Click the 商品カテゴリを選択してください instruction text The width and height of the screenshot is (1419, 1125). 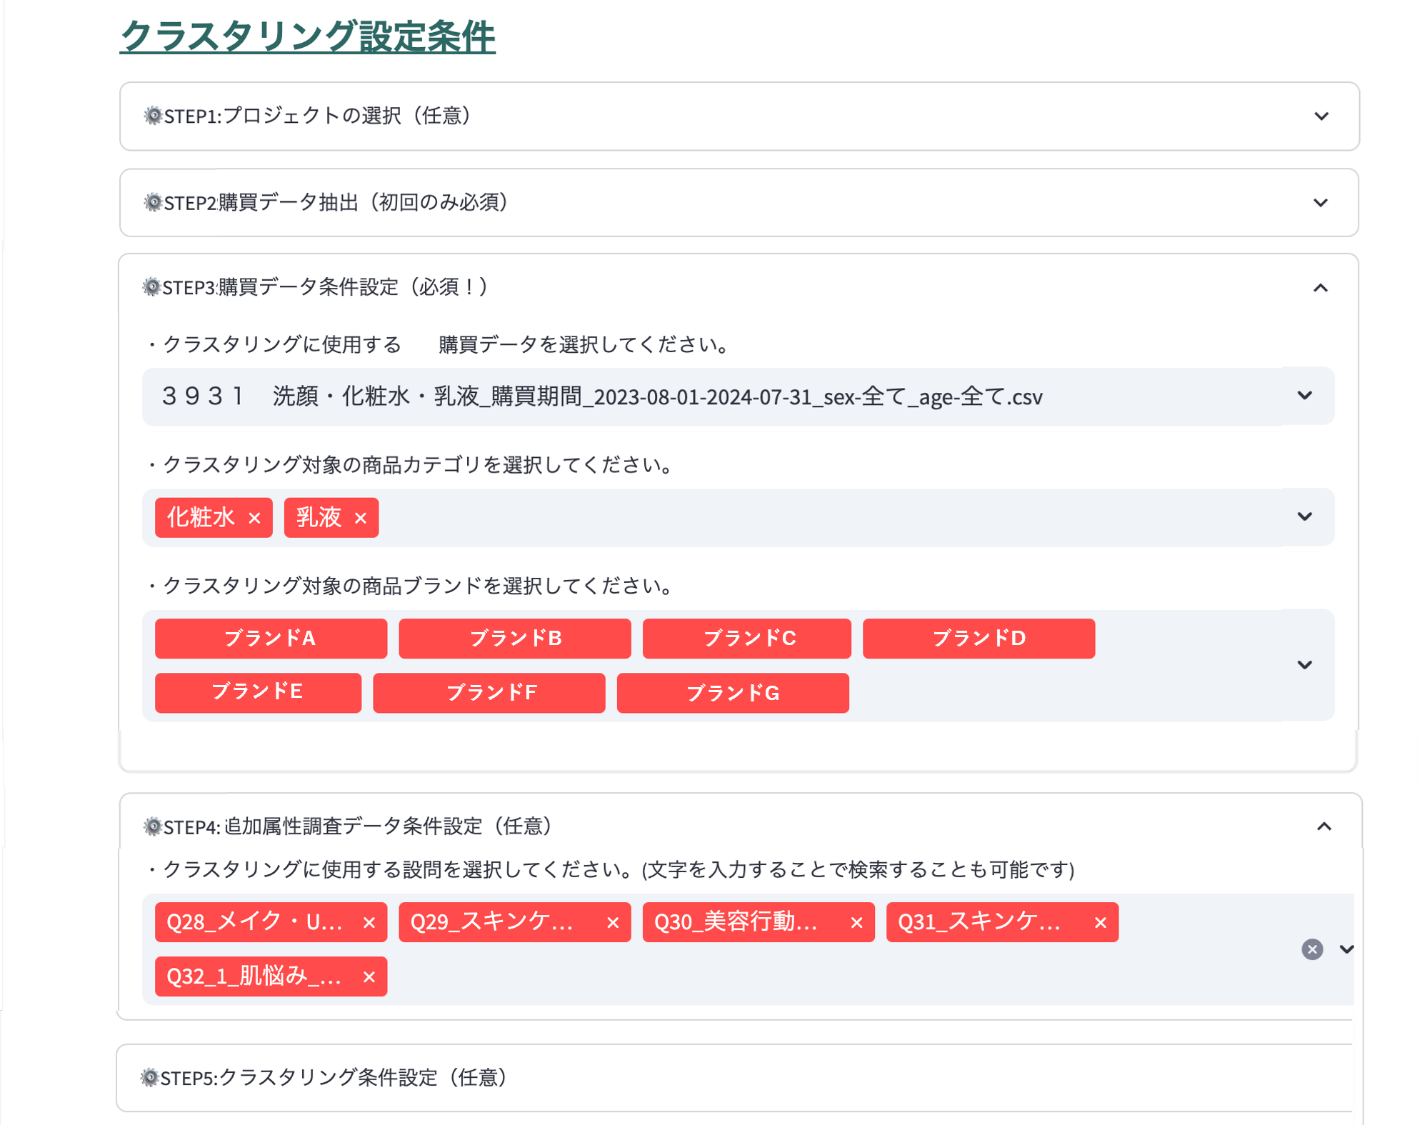pyautogui.click(x=518, y=465)
